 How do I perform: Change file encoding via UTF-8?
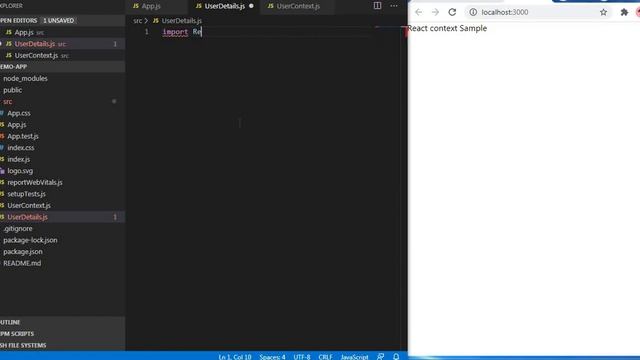302,357
